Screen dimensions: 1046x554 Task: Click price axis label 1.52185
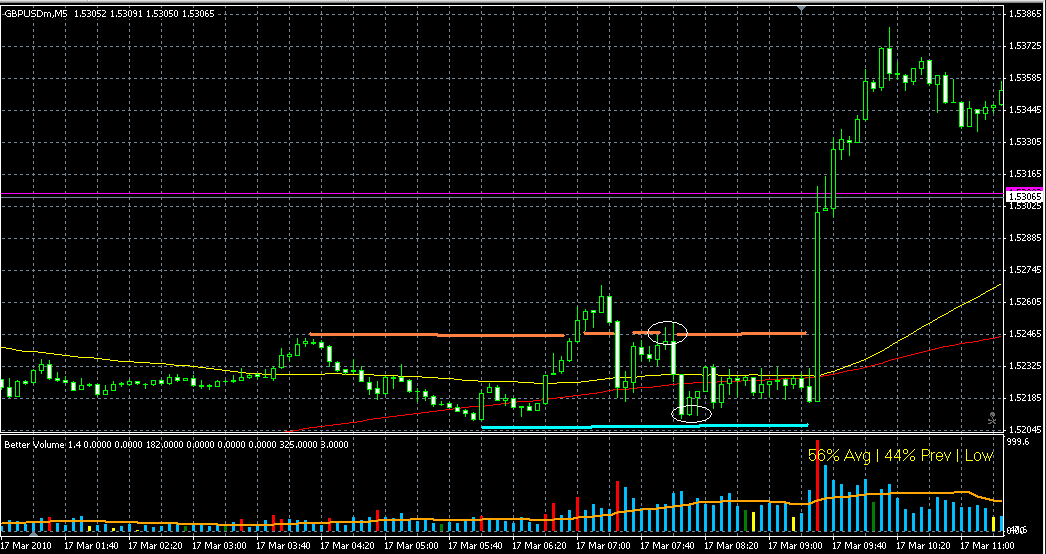pyautogui.click(x=1025, y=398)
